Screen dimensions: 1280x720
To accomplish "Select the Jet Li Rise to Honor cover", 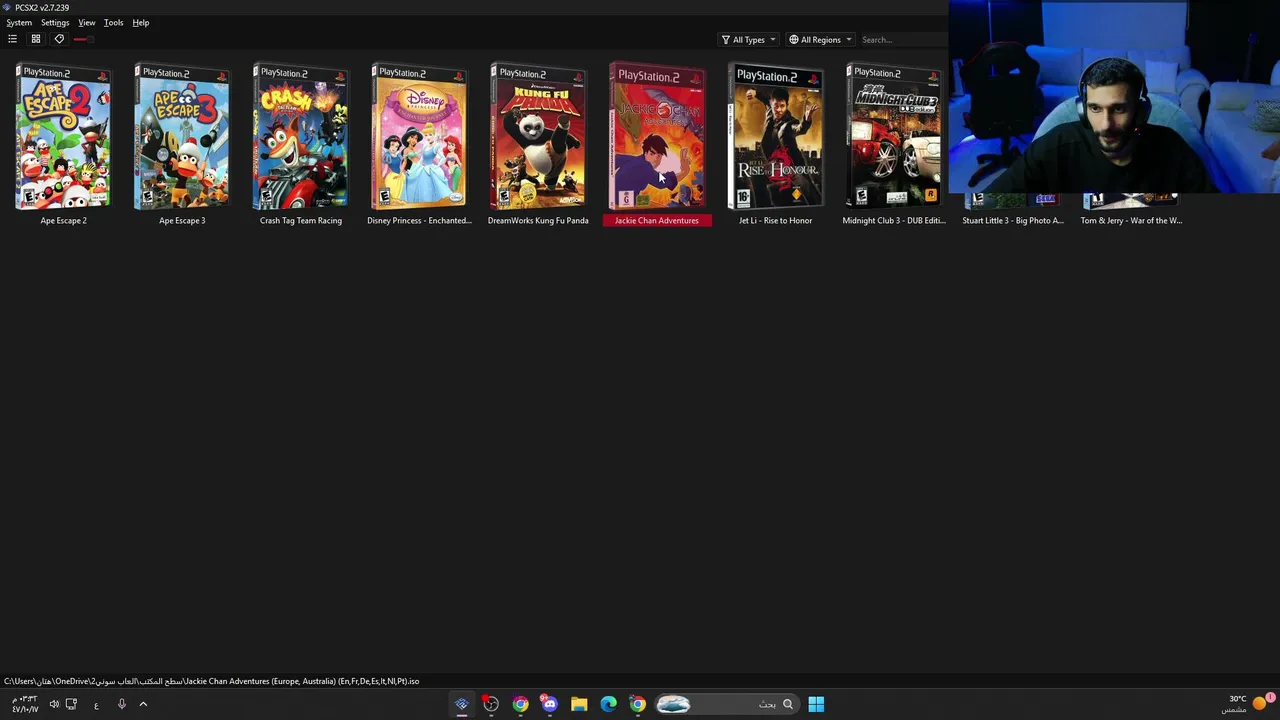I will [x=775, y=137].
